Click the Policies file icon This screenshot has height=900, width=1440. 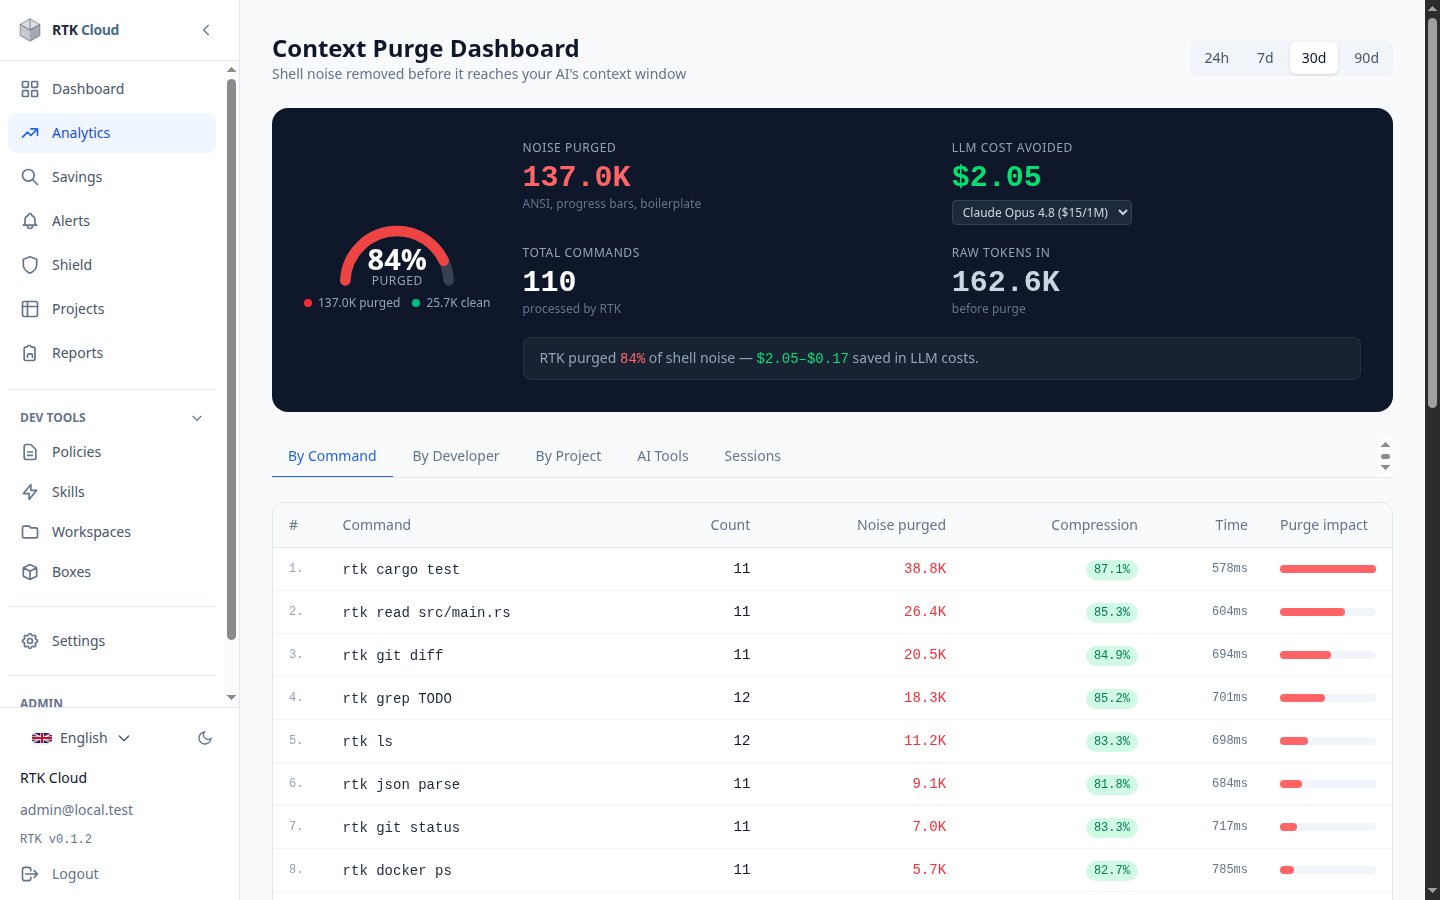pos(30,452)
